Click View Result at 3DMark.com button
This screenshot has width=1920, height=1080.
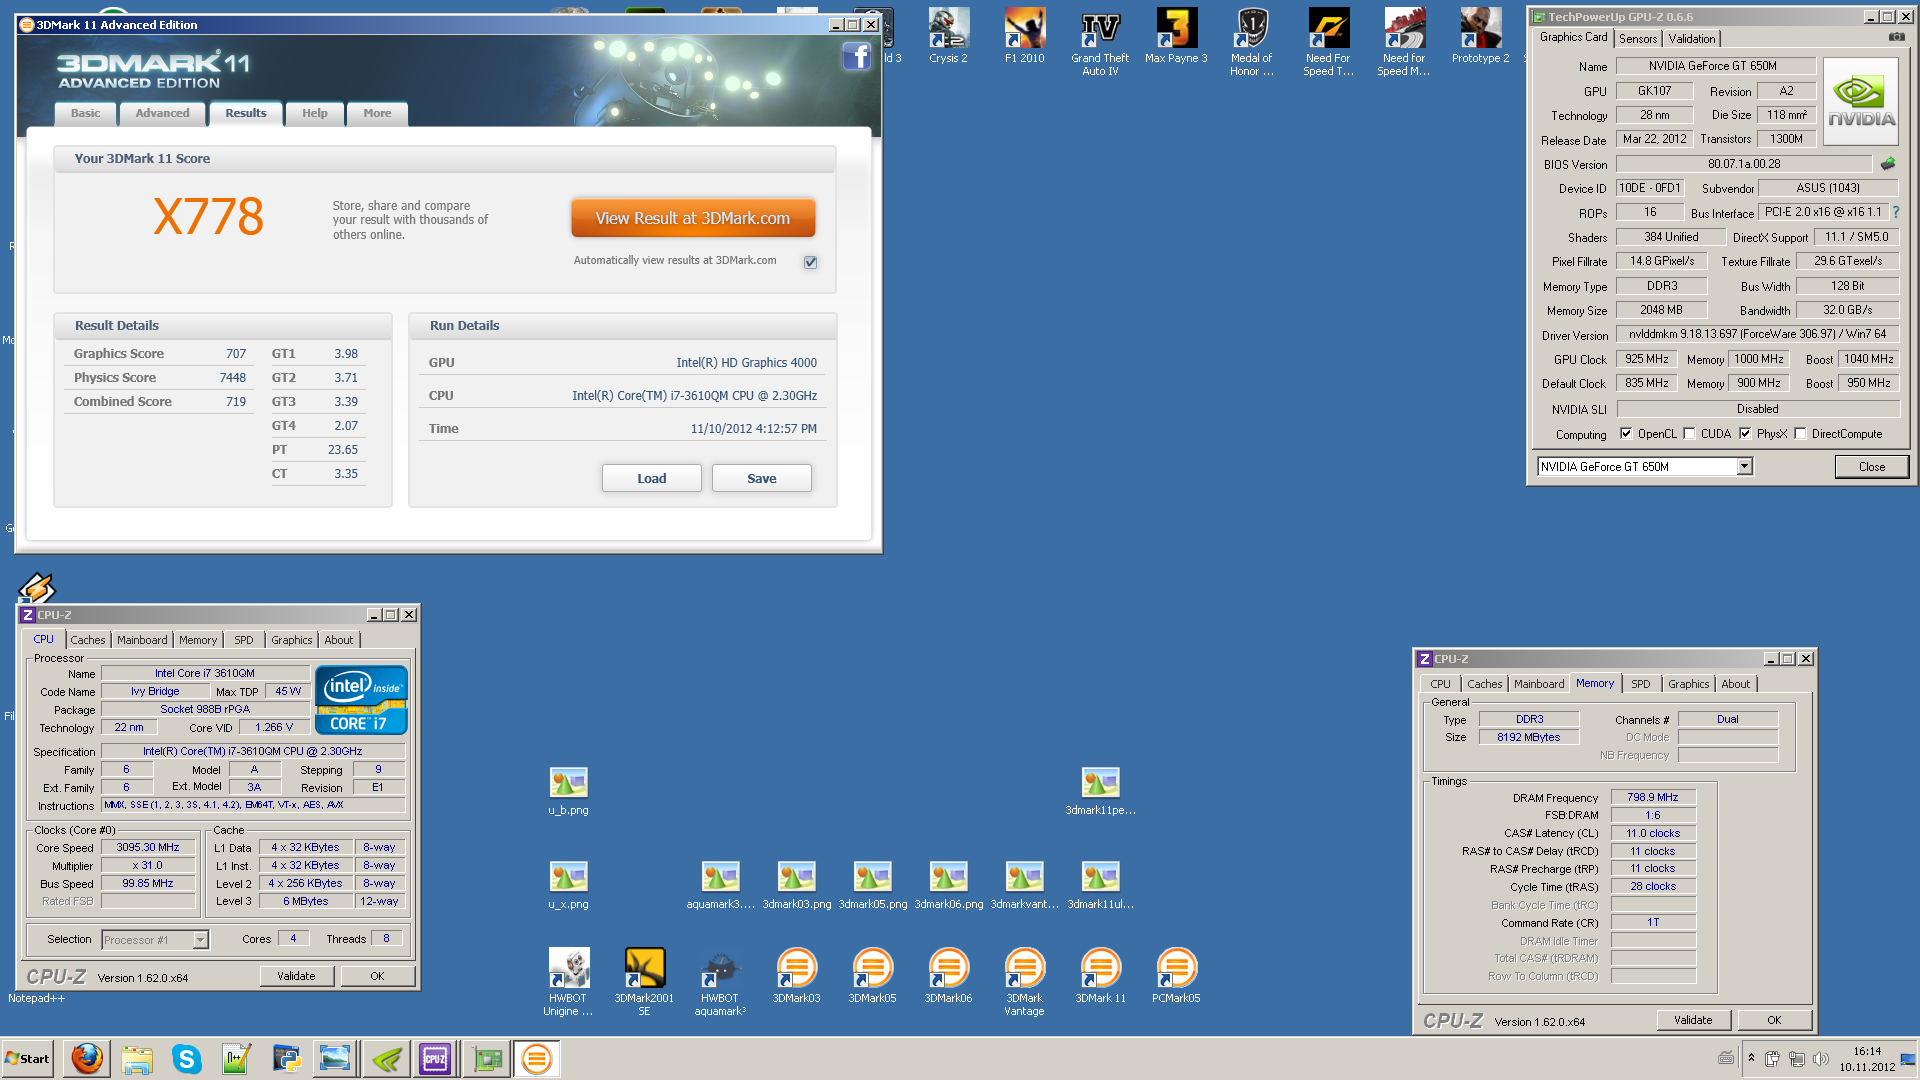(x=693, y=218)
